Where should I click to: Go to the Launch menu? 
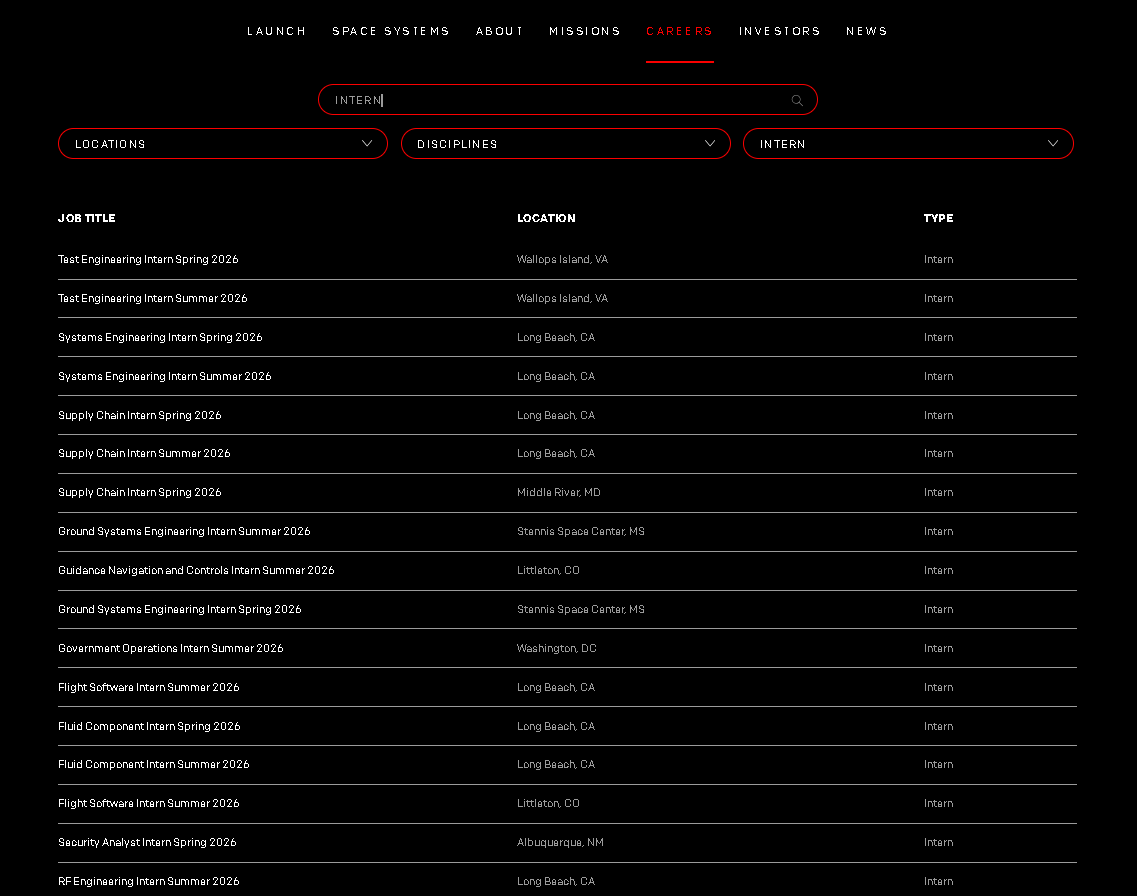pos(276,31)
